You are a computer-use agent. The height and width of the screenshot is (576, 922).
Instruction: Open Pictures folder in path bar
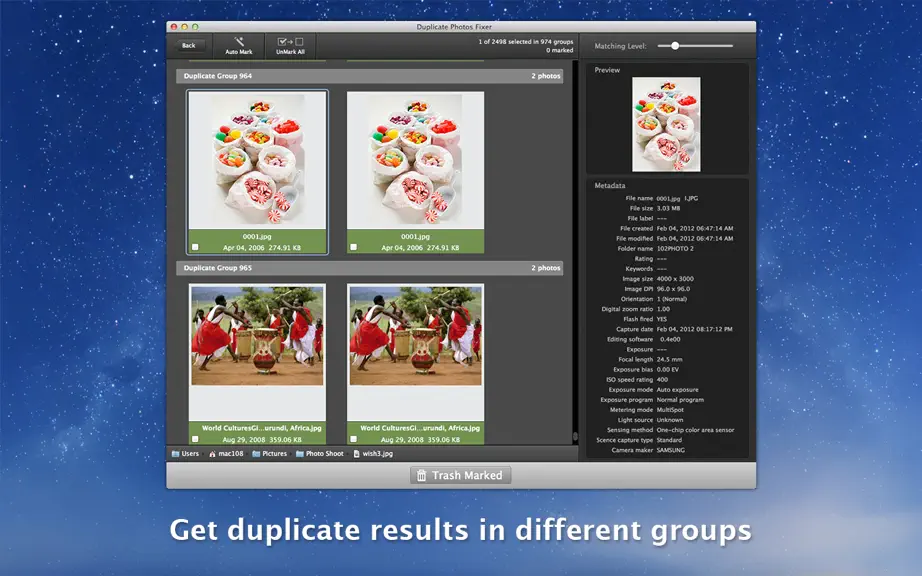pos(269,454)
